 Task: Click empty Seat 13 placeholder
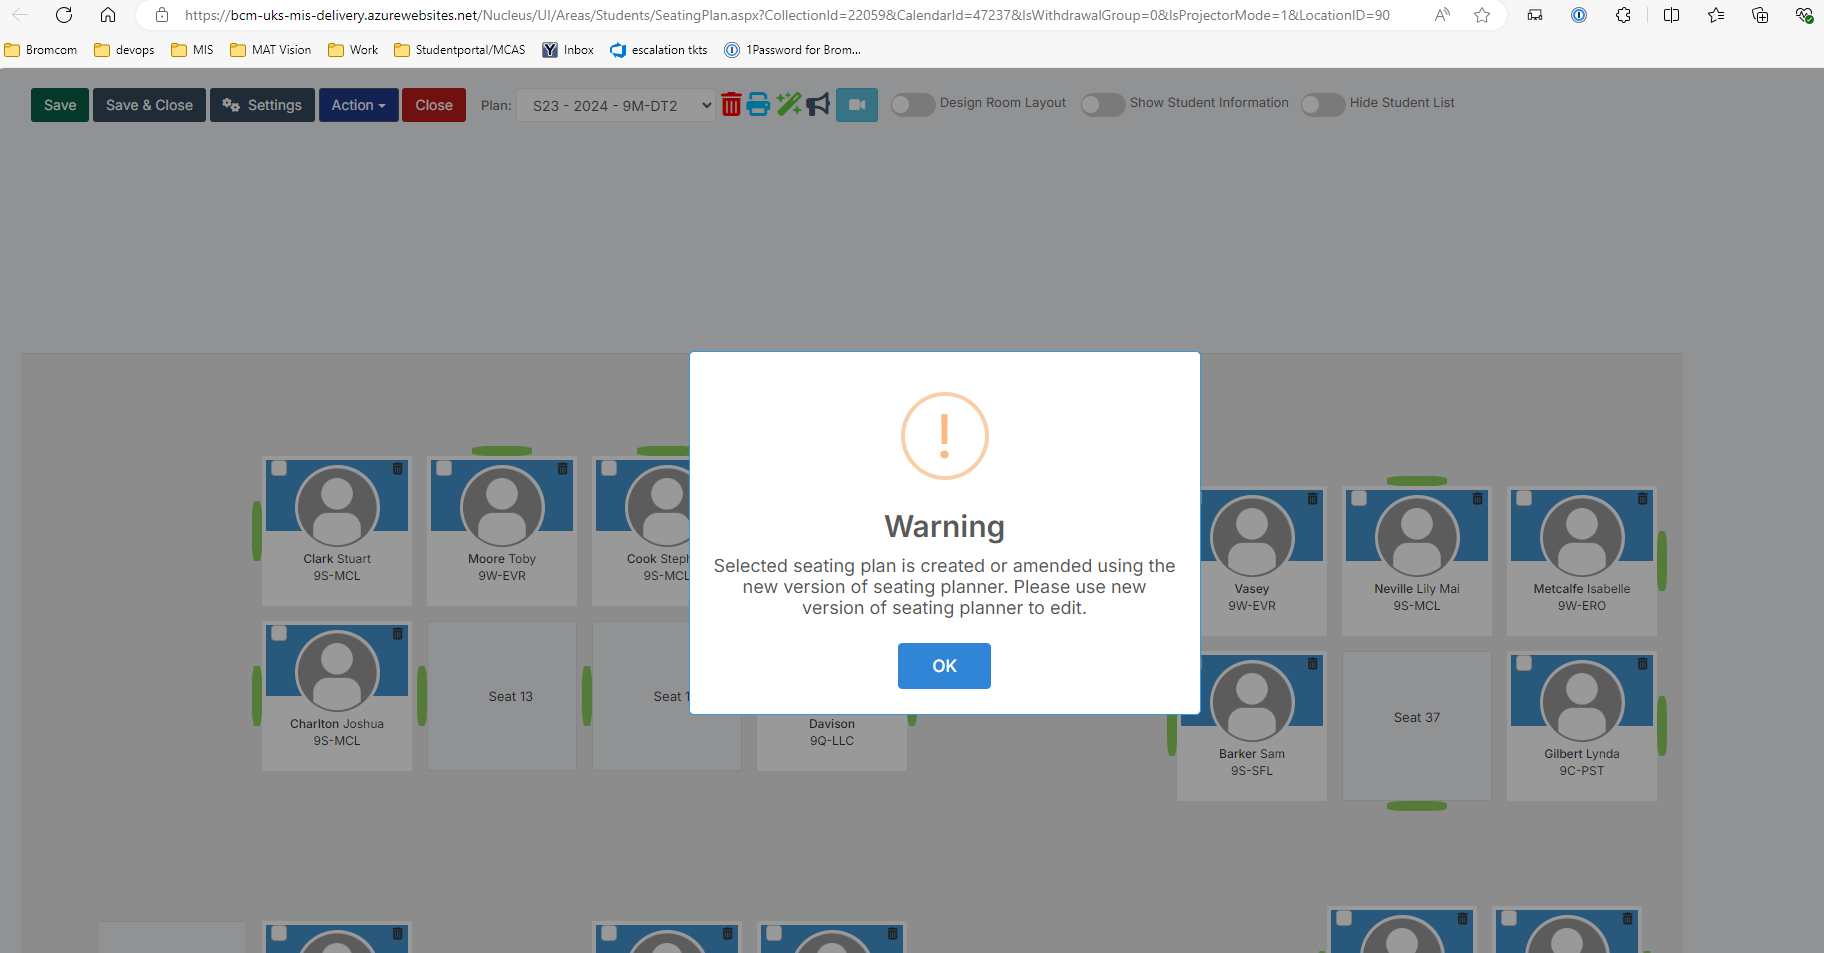pos(502,696)
